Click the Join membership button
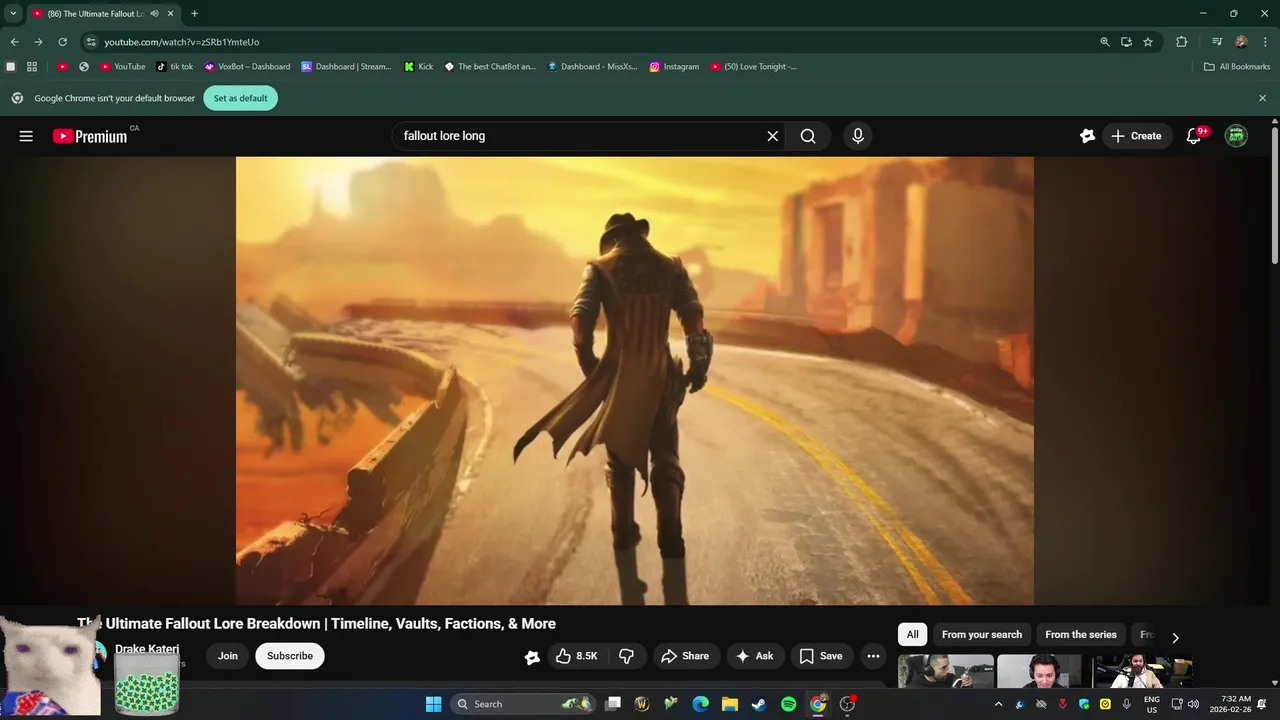 [228, 656]
